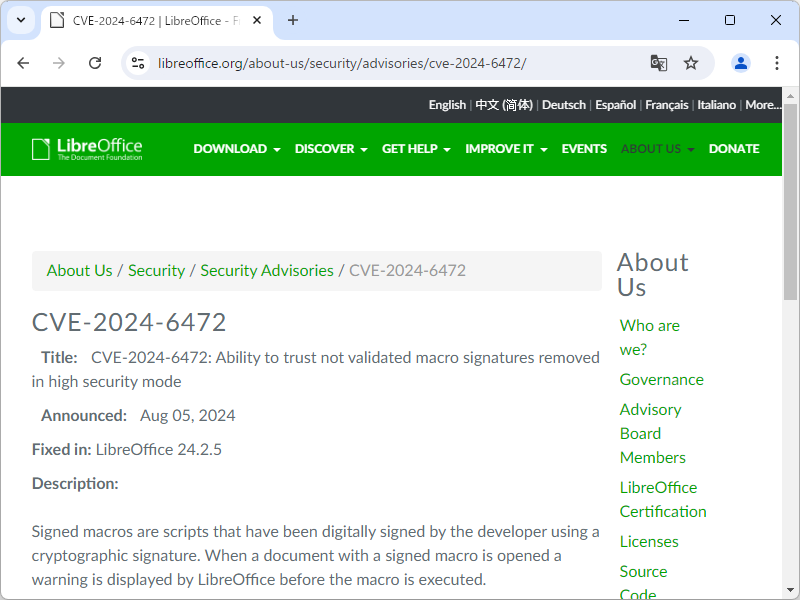Viewport: 800px width, 600px height.
Task: Expand the DISCOVER menu
Action: point(331,149)
